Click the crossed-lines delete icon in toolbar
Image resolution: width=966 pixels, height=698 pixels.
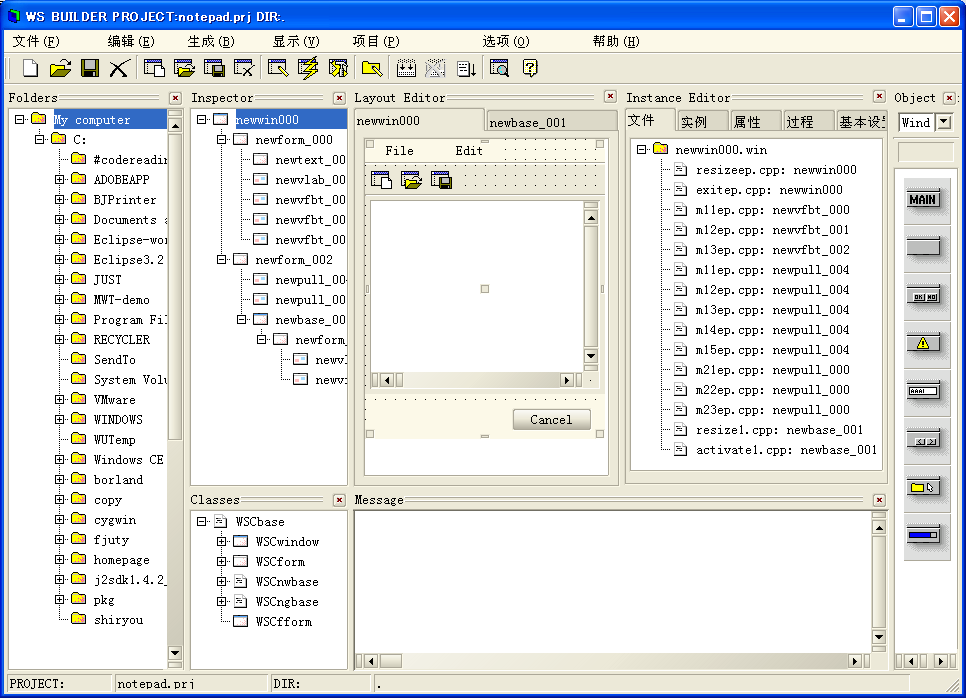pos(119,68)
